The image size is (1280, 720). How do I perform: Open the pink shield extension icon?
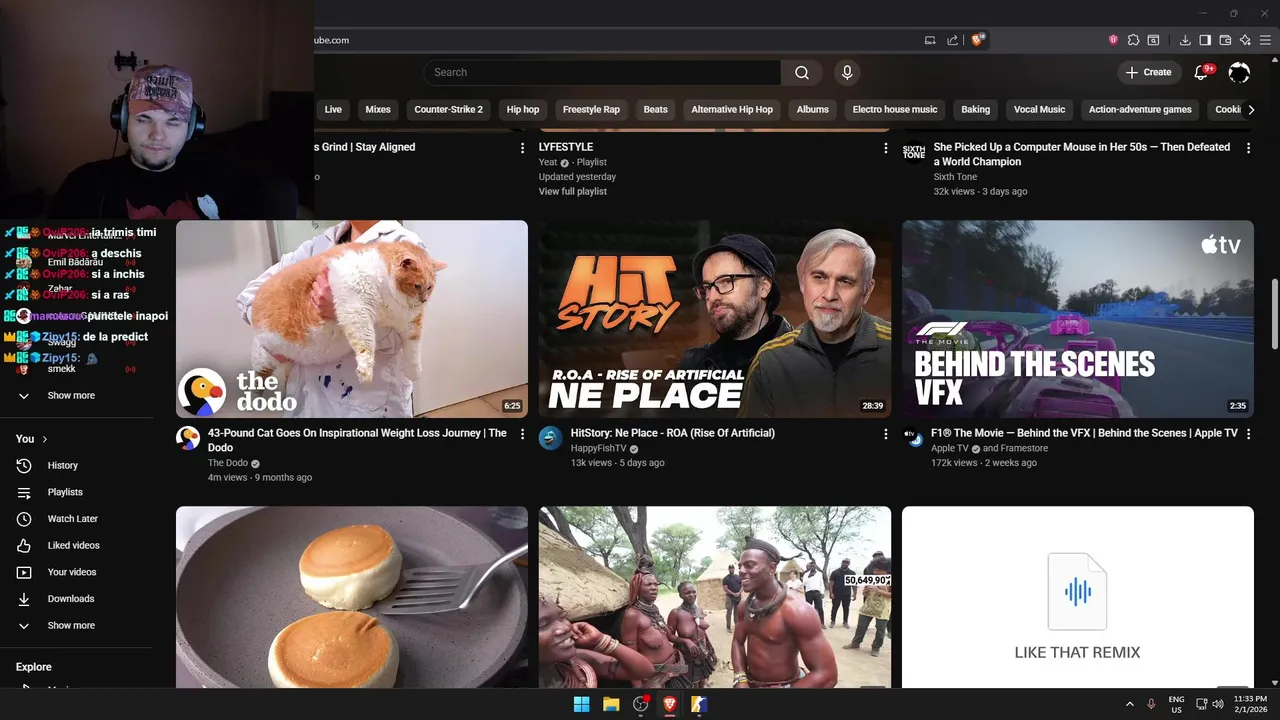[x=1113, y=40]
